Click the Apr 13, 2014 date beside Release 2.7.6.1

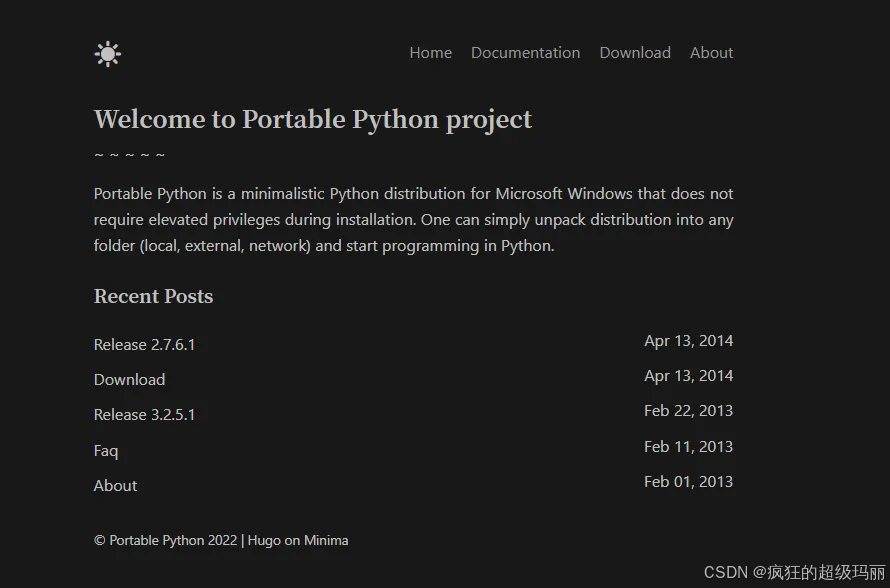[x=688, y=341]
